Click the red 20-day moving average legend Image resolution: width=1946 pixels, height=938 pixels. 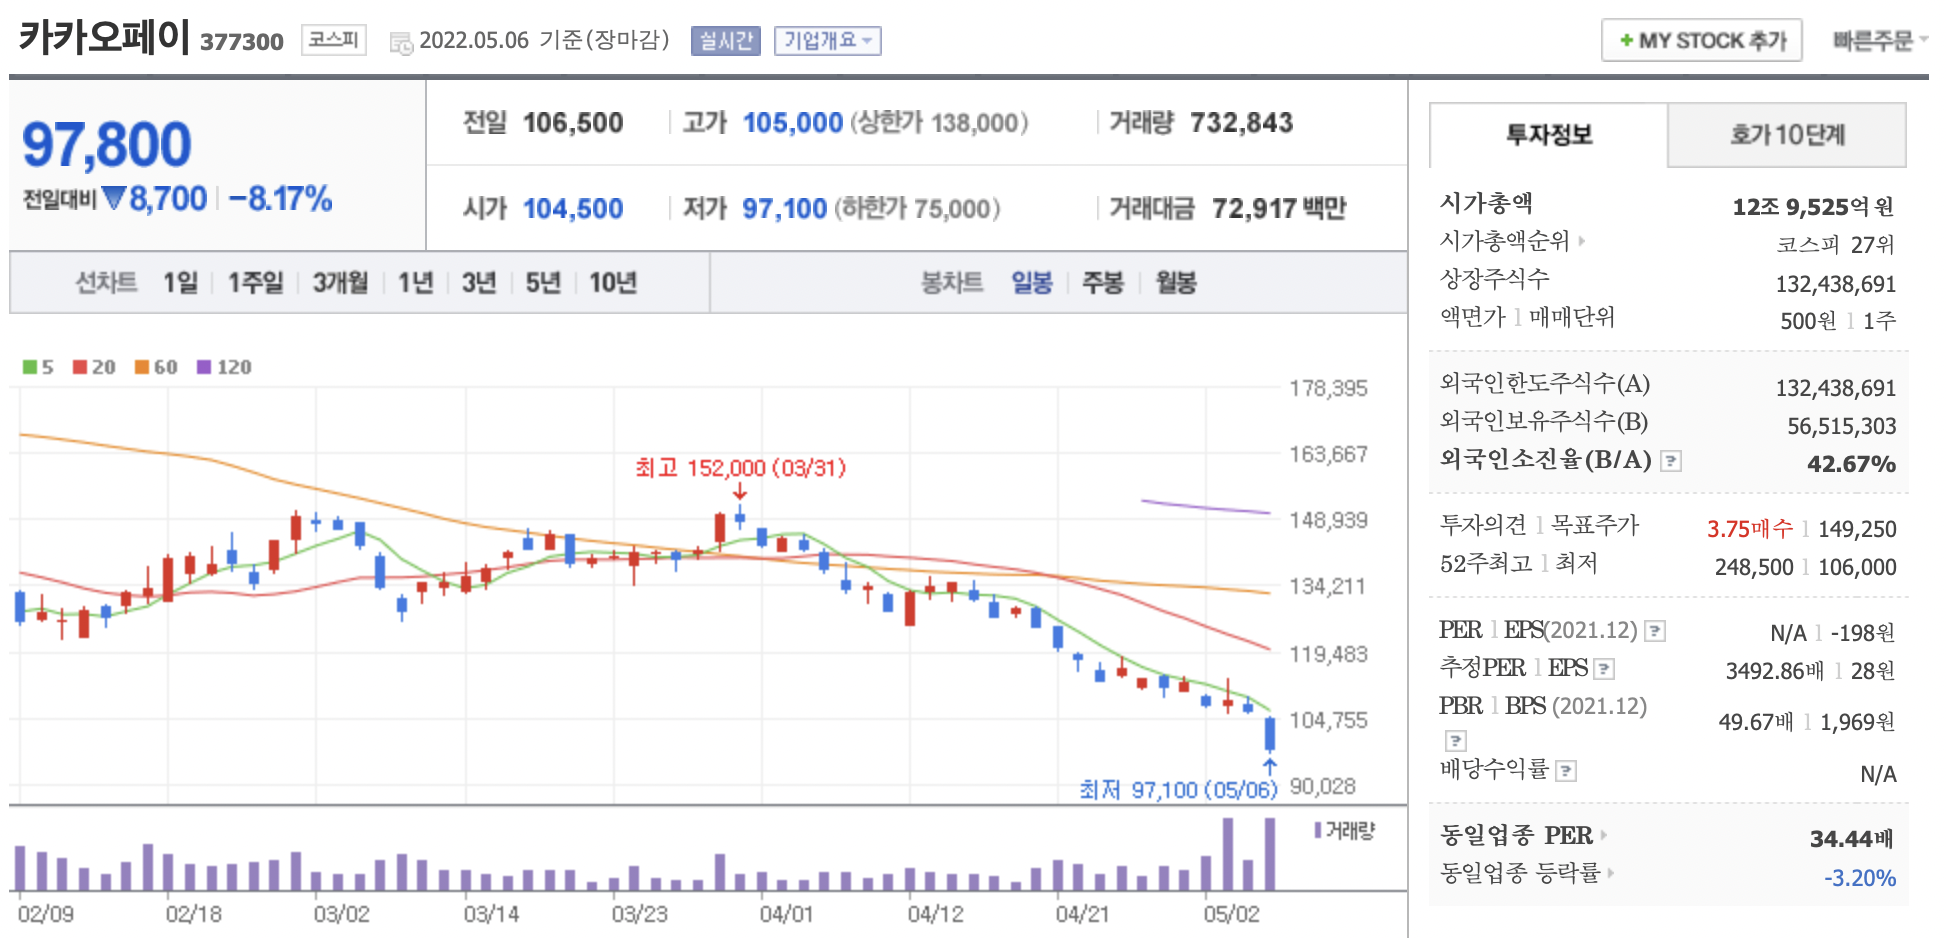(94, 367)
